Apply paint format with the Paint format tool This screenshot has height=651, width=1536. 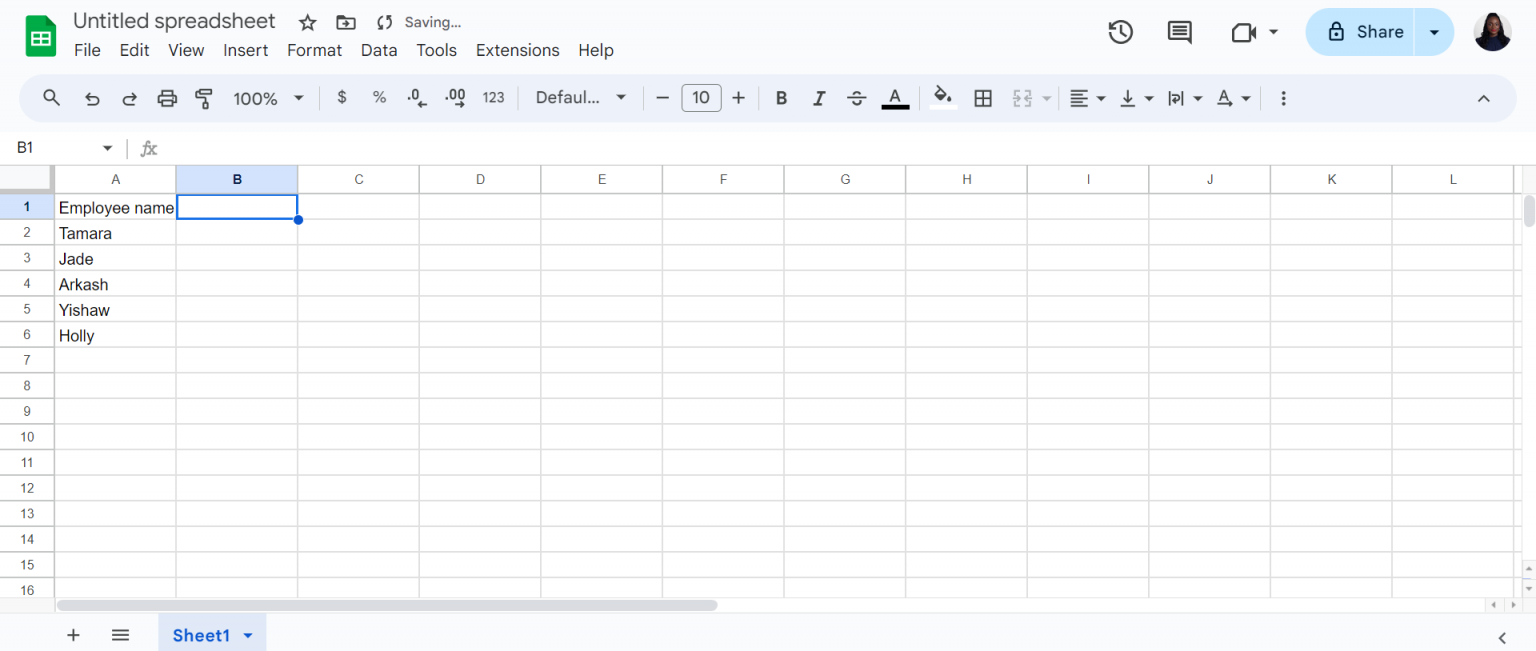[x=204, y=98]
